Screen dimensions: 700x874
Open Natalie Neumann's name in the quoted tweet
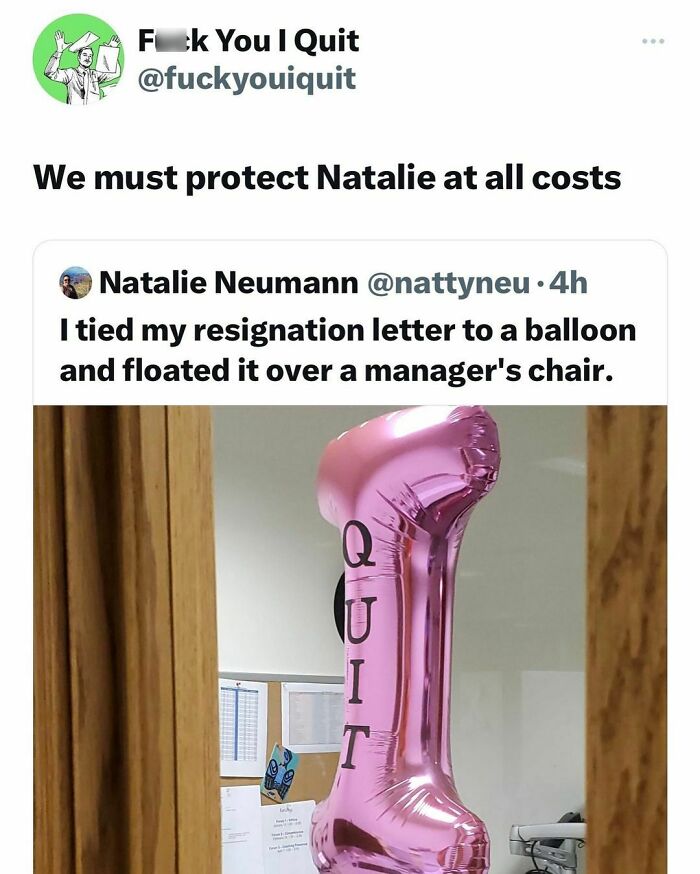pyautogui.click(x=228, y=283)
